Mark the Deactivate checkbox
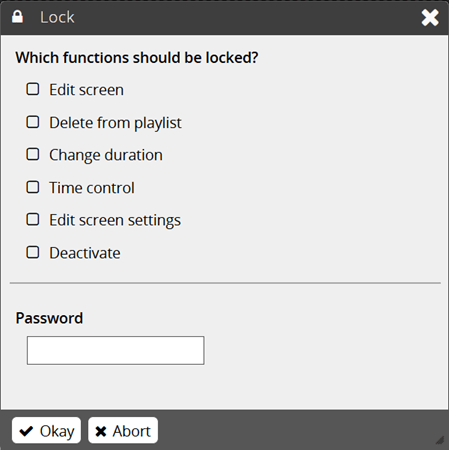Screen dimensions: 449x450 click(x=33, y=252)
